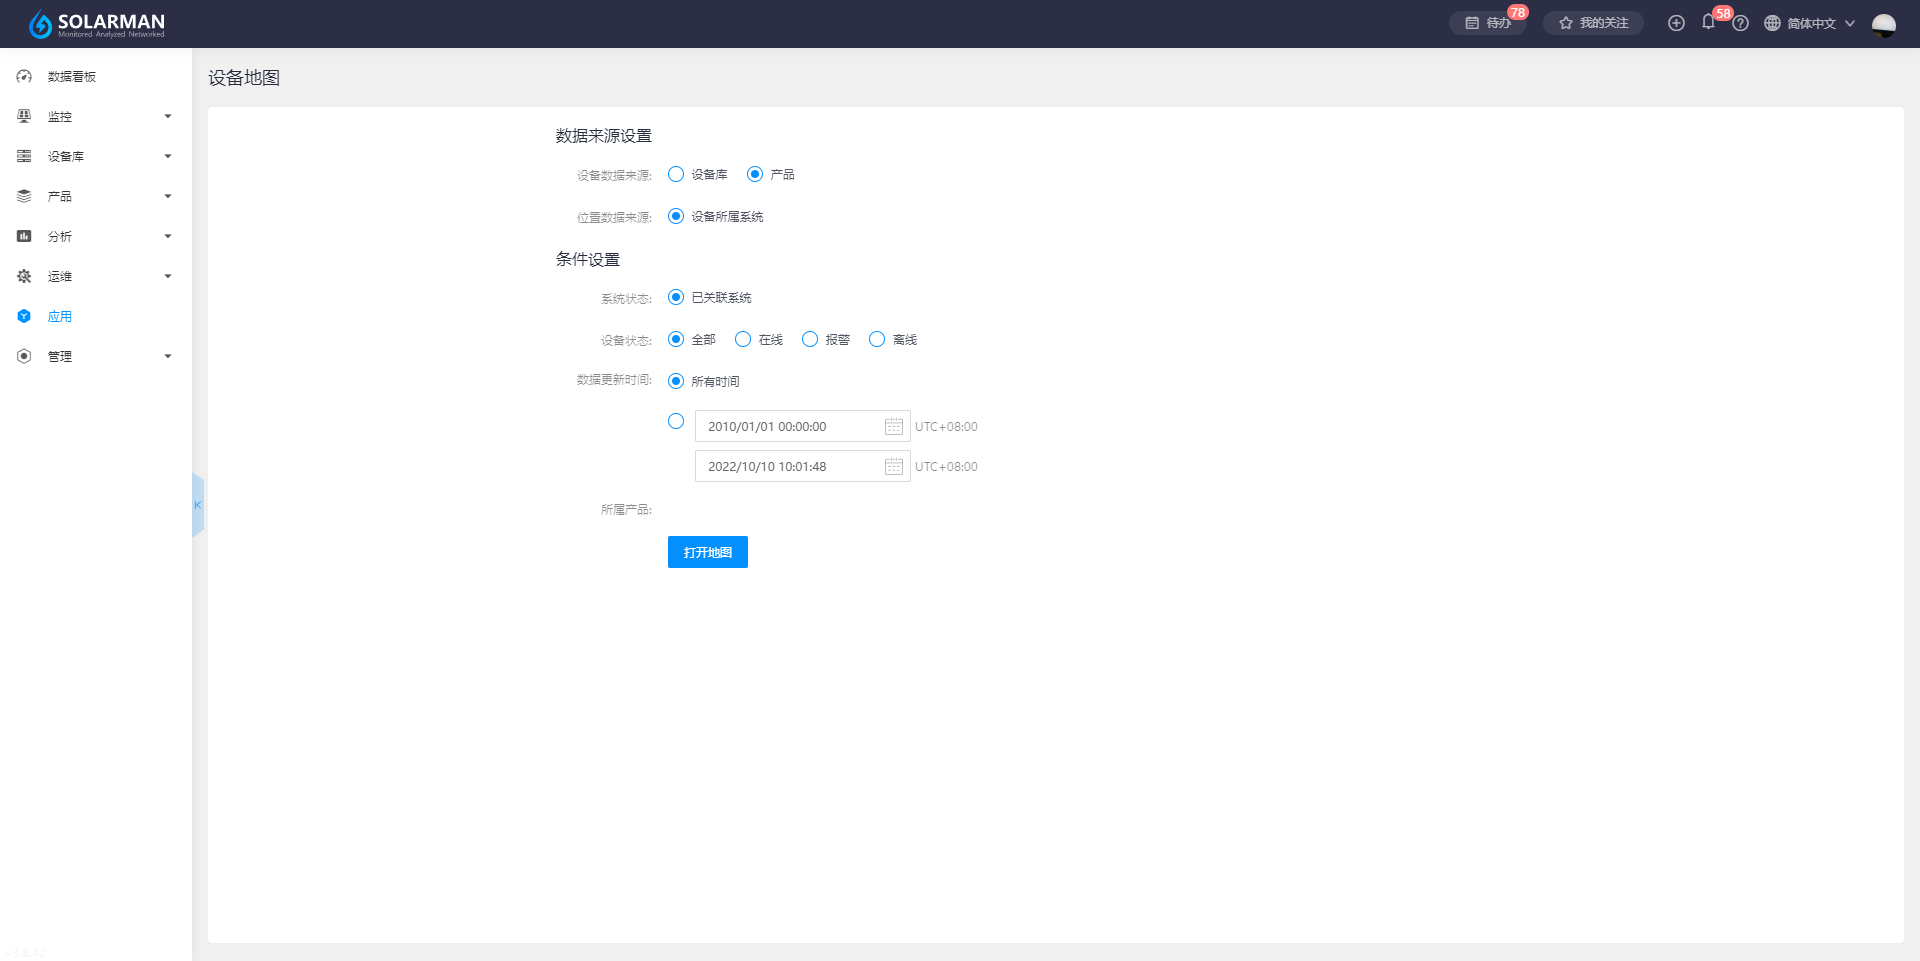
Task: Click the 打开地图 button
Action: click(x=707, y=552)
